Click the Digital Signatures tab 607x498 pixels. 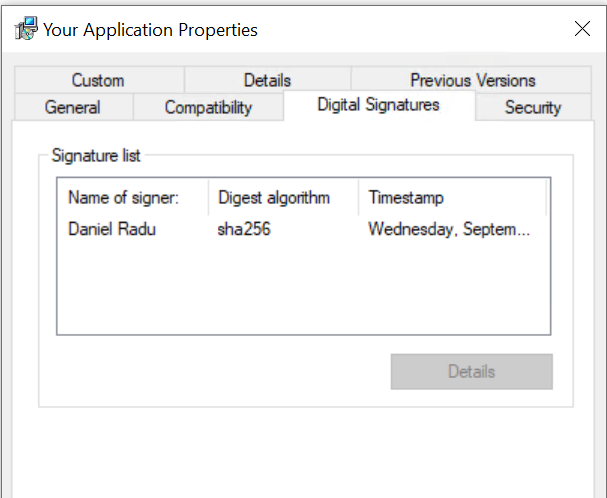[378, 105]
